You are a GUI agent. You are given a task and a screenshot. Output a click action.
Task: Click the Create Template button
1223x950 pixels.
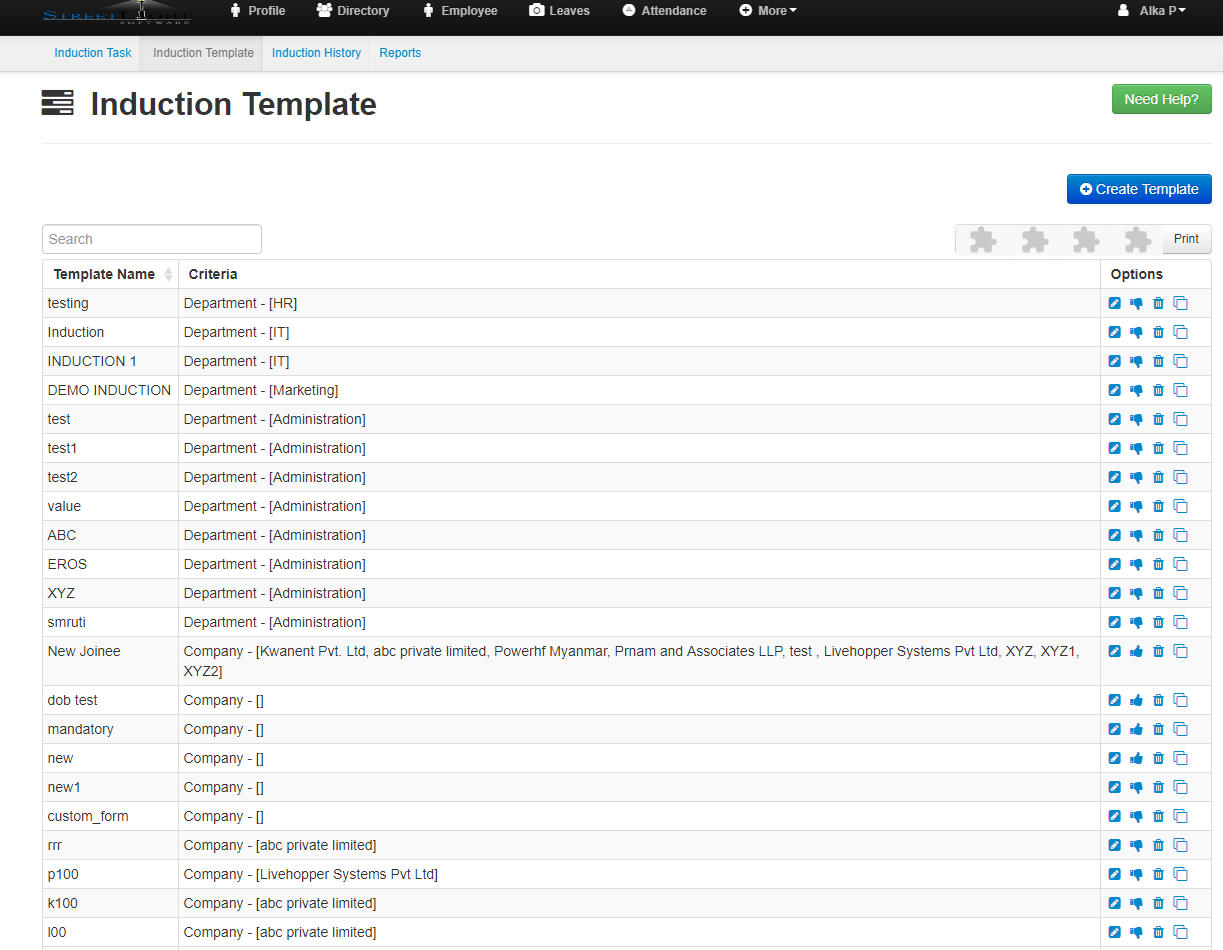coord(1138,189)
